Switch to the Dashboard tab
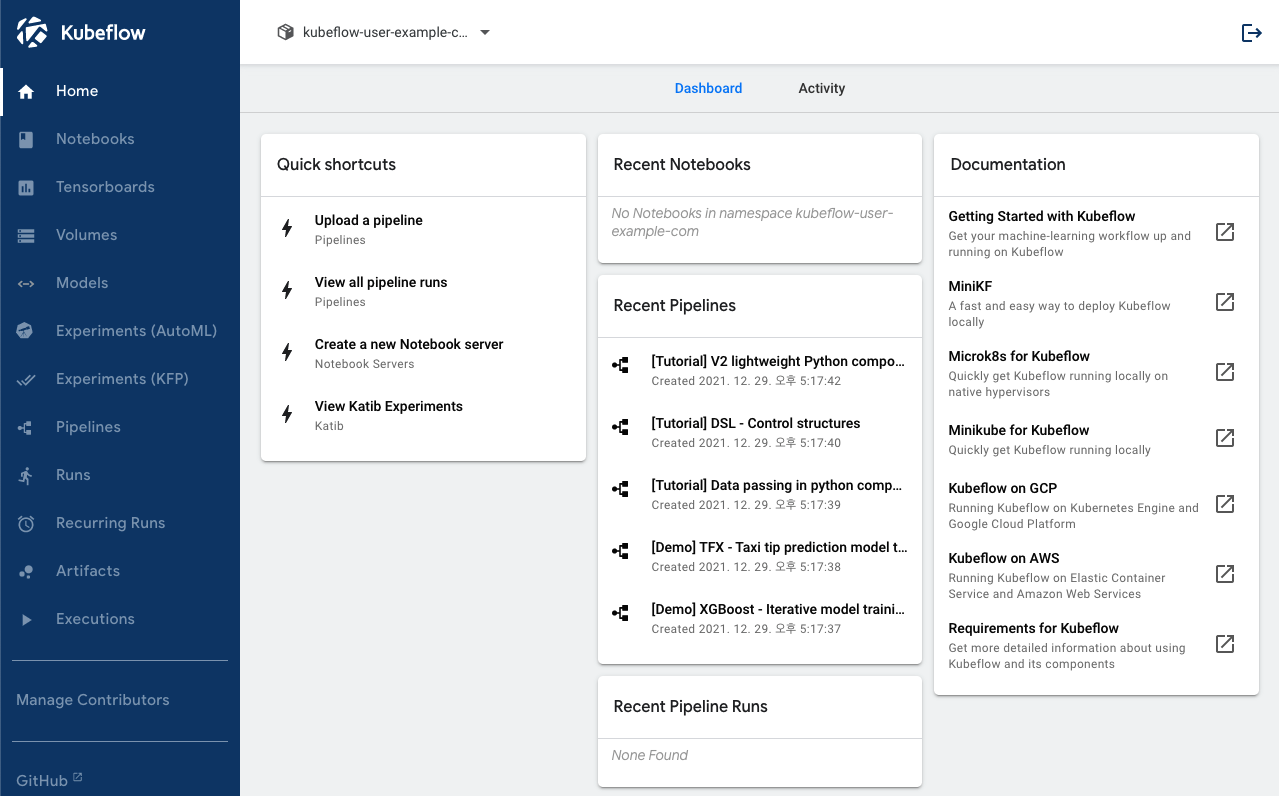The image size is (1279, 796). click(708, 88)
